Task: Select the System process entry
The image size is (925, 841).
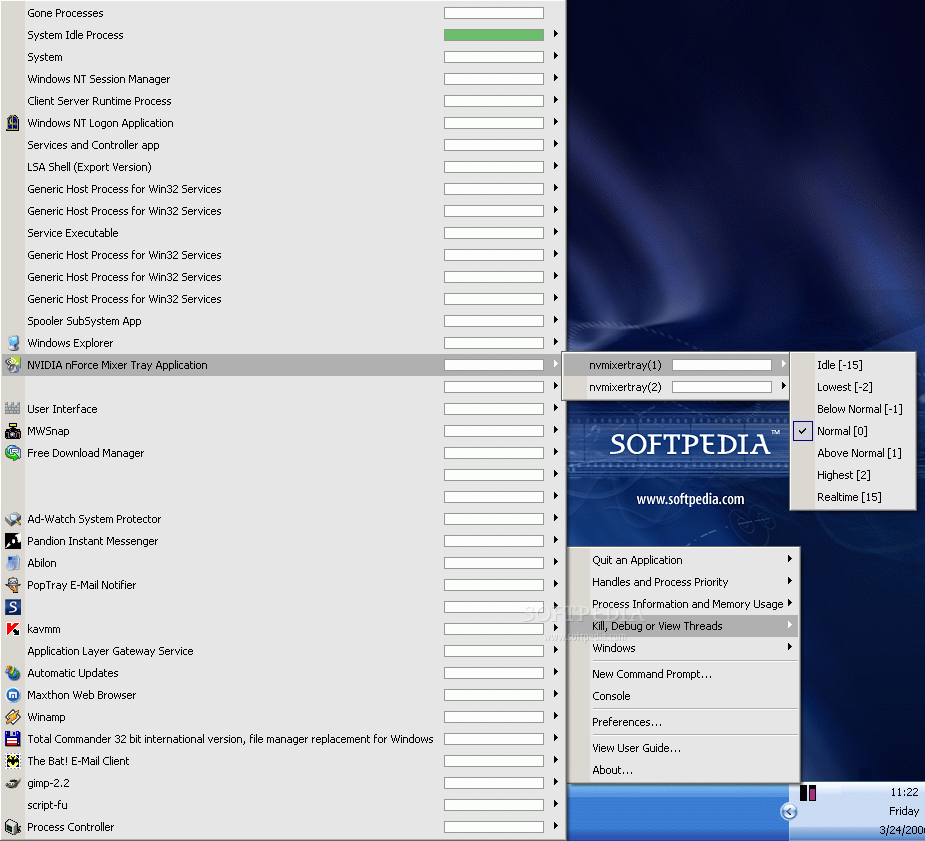Action: coord(283,57)
